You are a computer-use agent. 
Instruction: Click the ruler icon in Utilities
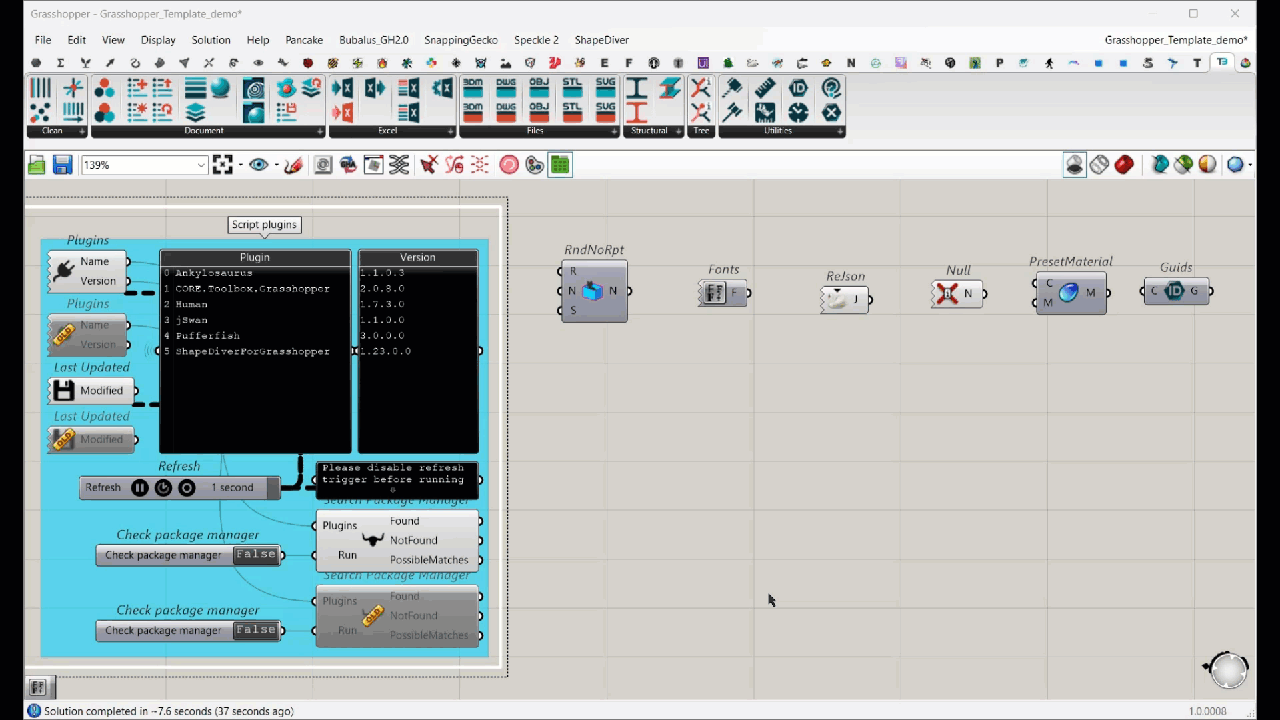coord(765,88)
